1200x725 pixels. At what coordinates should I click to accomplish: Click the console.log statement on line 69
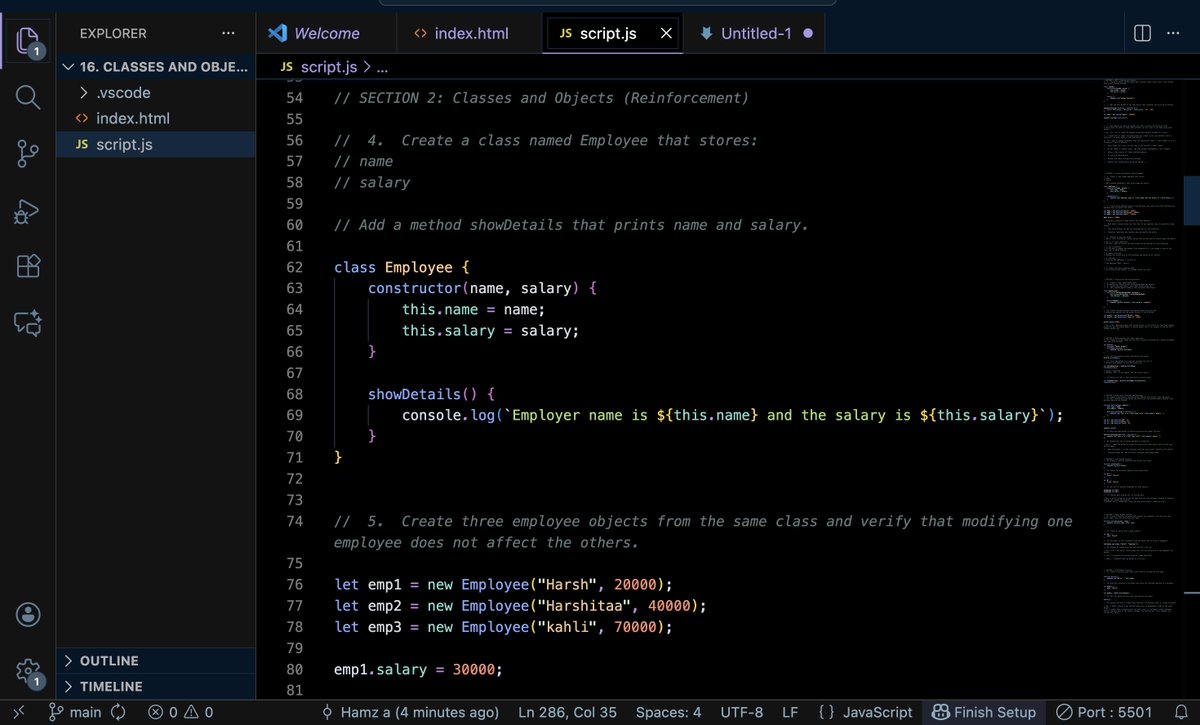click(732, 415)
